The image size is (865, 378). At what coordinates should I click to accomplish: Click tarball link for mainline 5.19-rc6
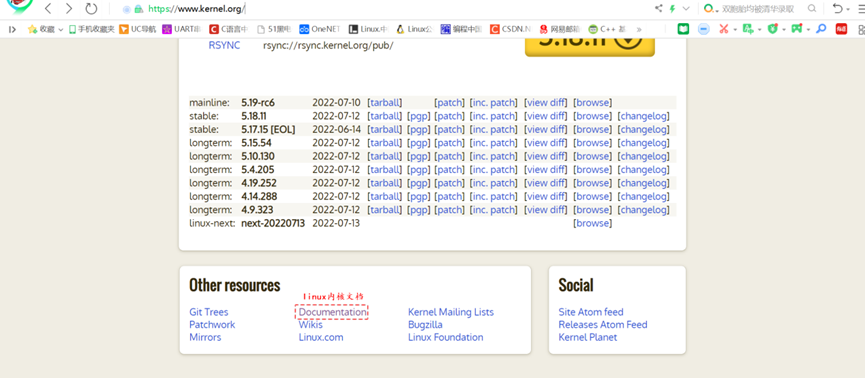(385, 103)
